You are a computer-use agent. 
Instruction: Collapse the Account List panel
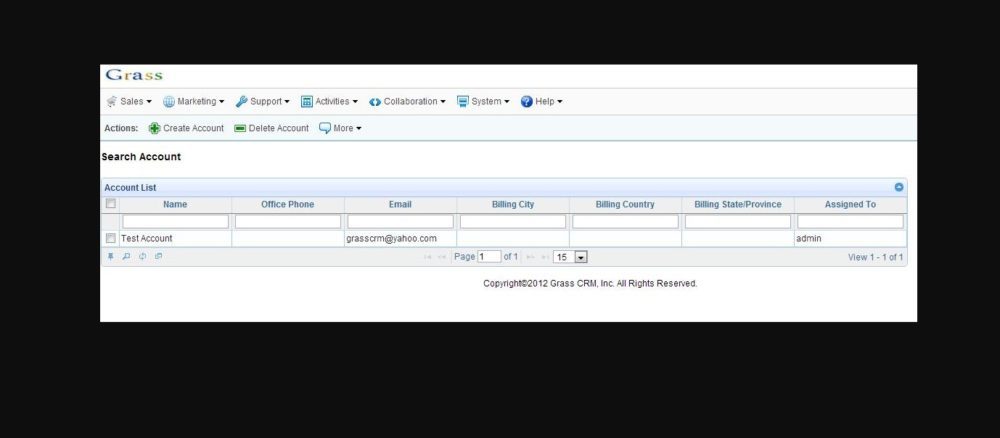[899, 187]
